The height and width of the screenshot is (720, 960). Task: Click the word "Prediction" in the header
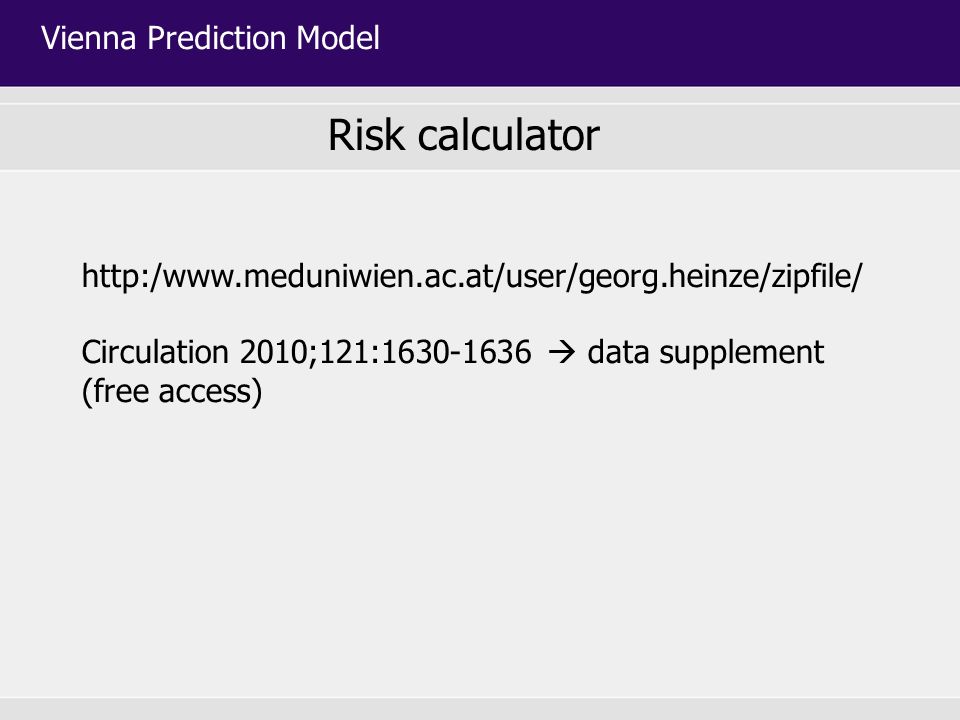click(217, 38)
